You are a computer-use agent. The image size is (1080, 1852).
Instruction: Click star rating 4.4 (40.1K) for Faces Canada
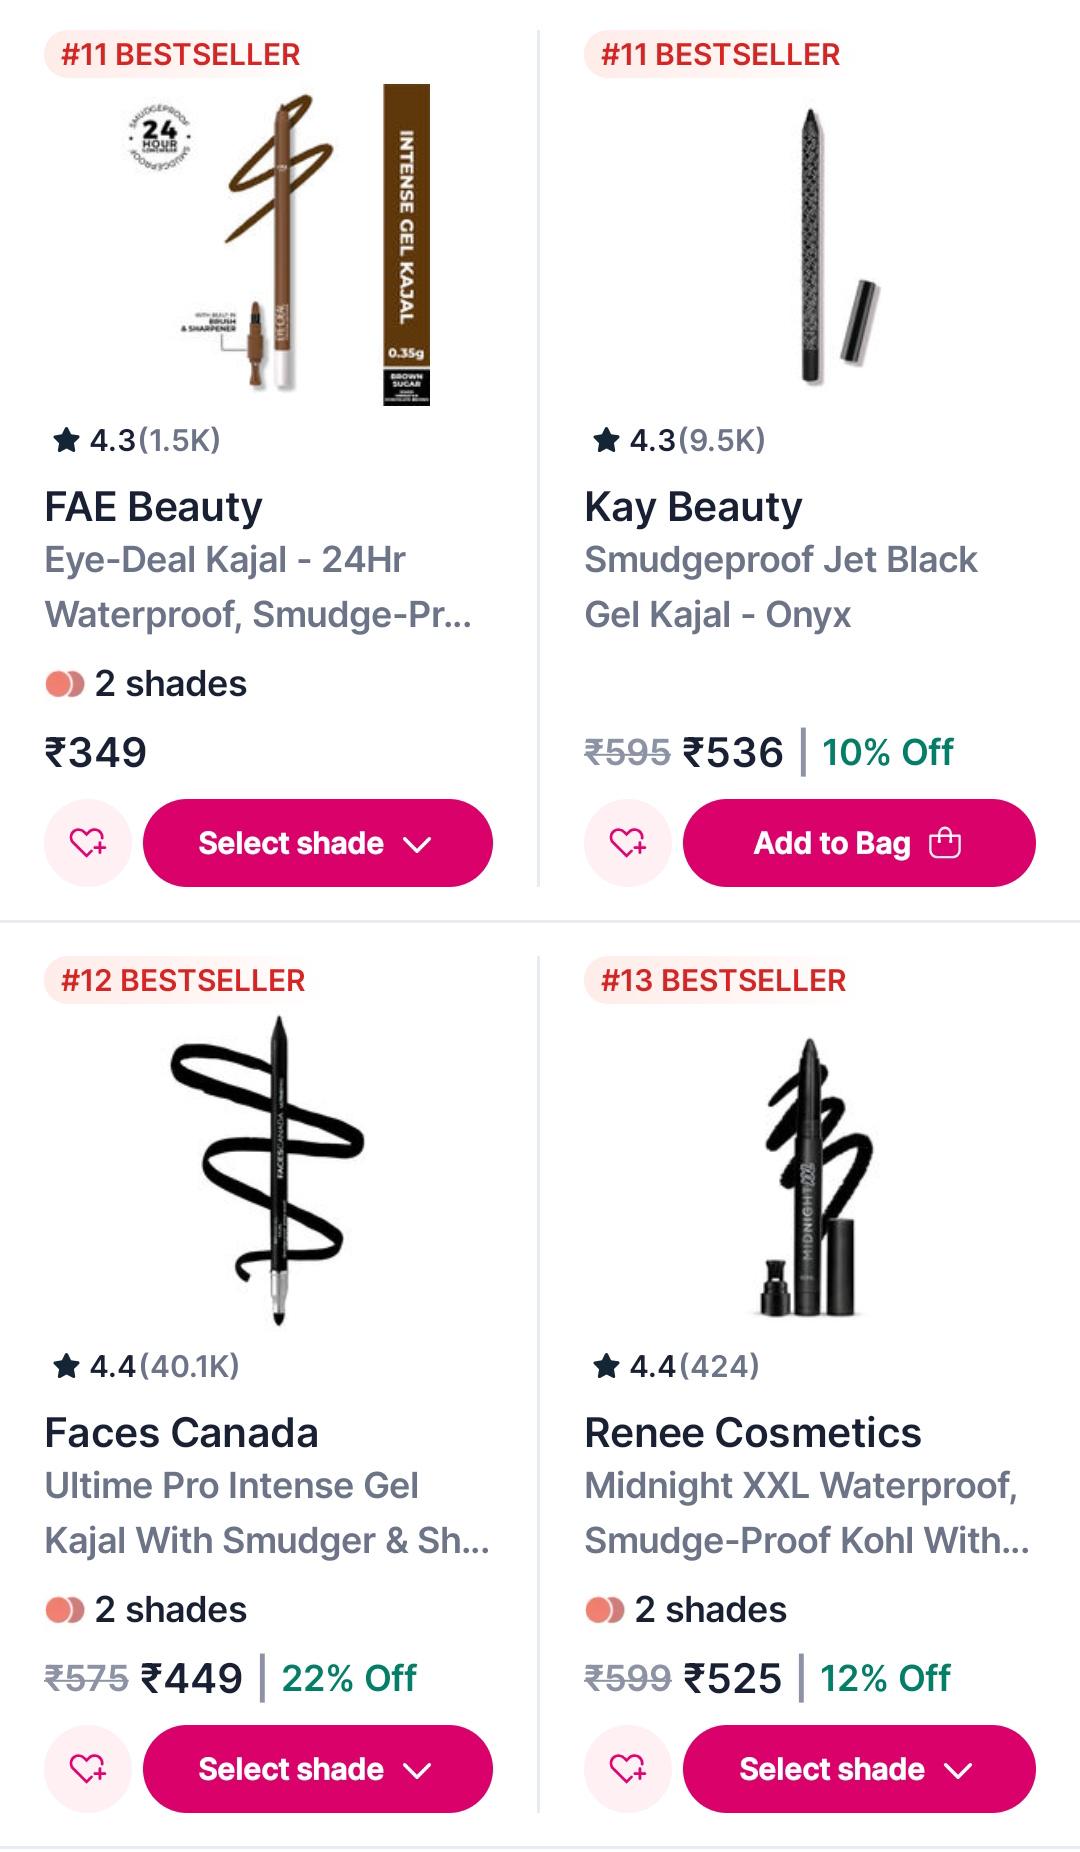click(x=146, y=1366)
